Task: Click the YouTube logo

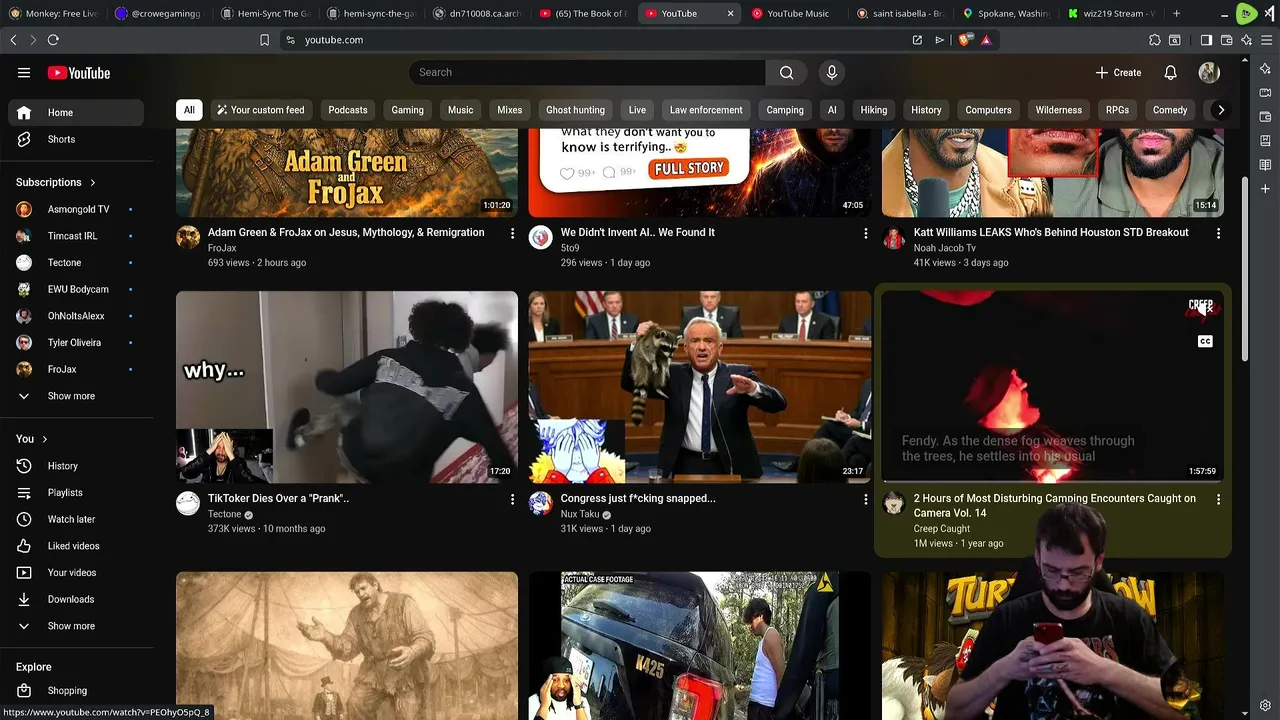Action: tap(79, 73)
